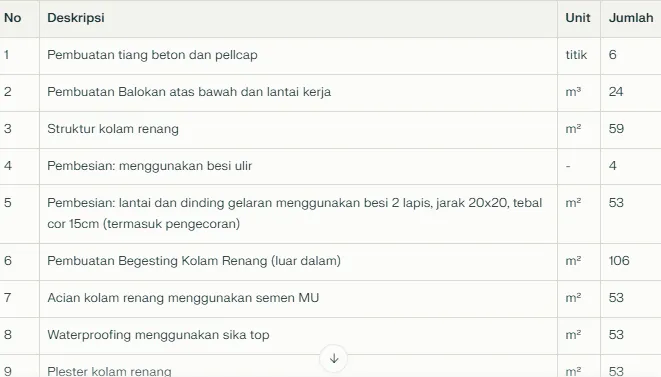Click m² unit in Waterproofing row
Screen dimensions: 661x377
[573, 335]
